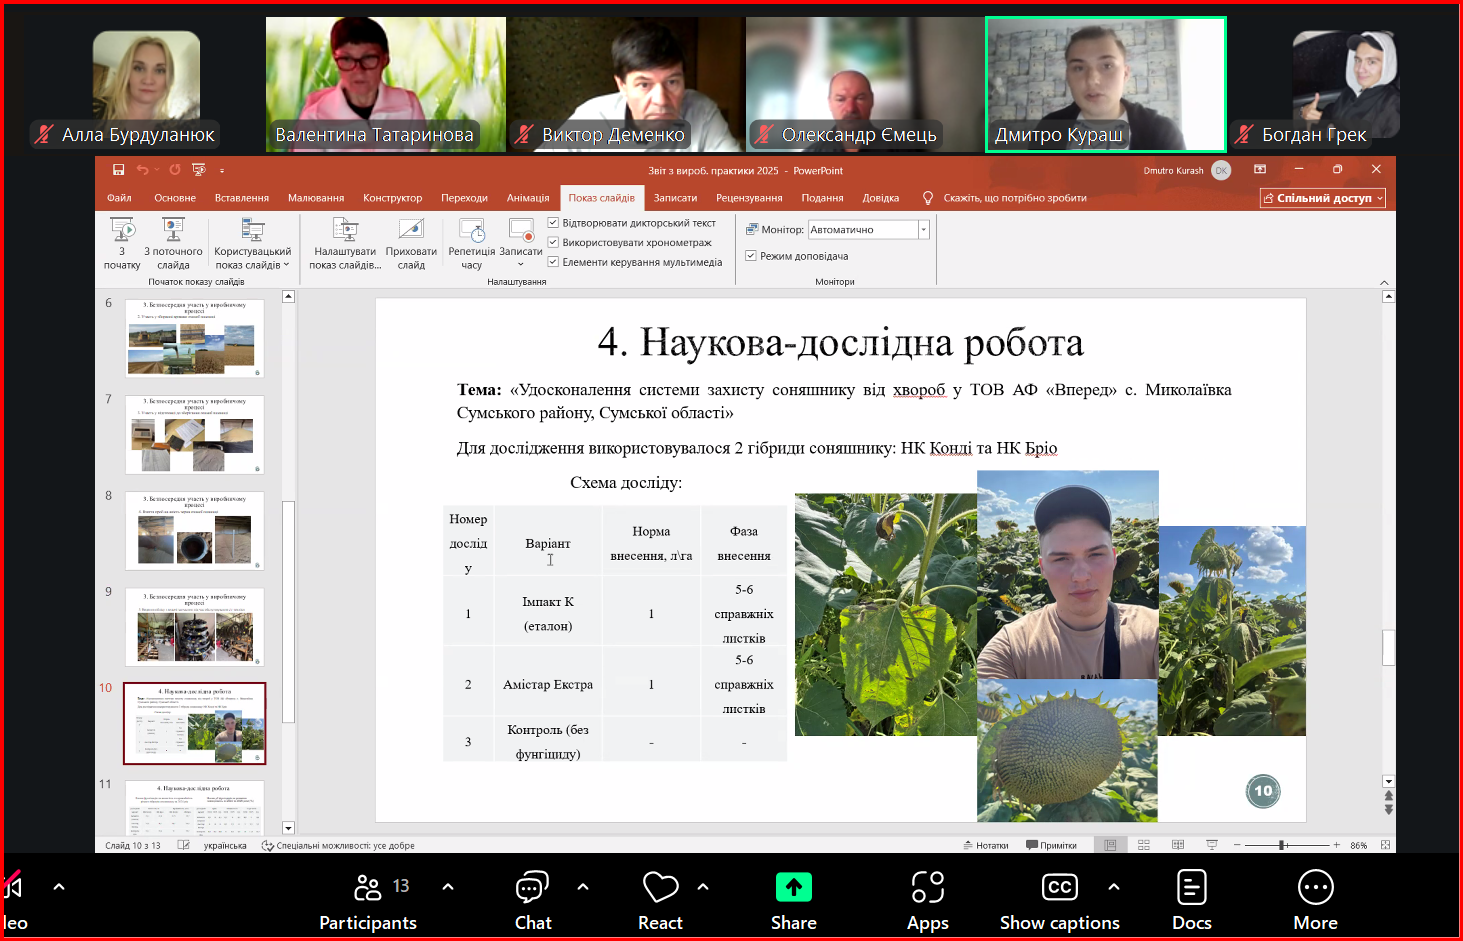The width and height of the screenshot is (1463, 941).
Task: Click Show captions in Zoom toolbar
Action: [x=1059, y=899]
